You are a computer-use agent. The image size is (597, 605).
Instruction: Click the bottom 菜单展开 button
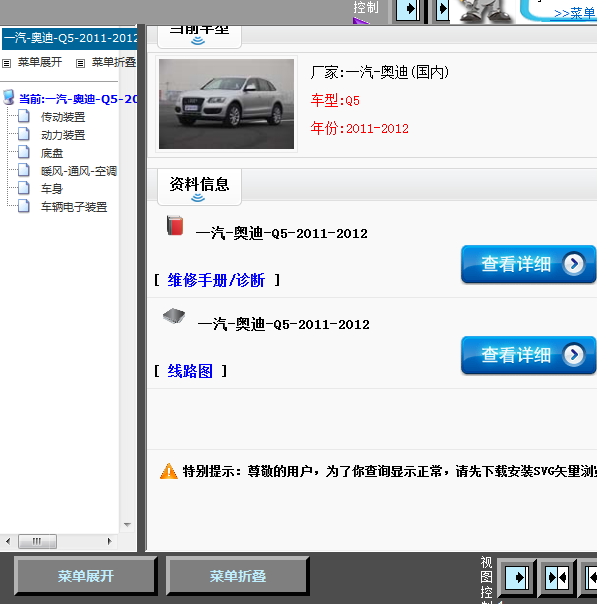[x=86, y=576]
